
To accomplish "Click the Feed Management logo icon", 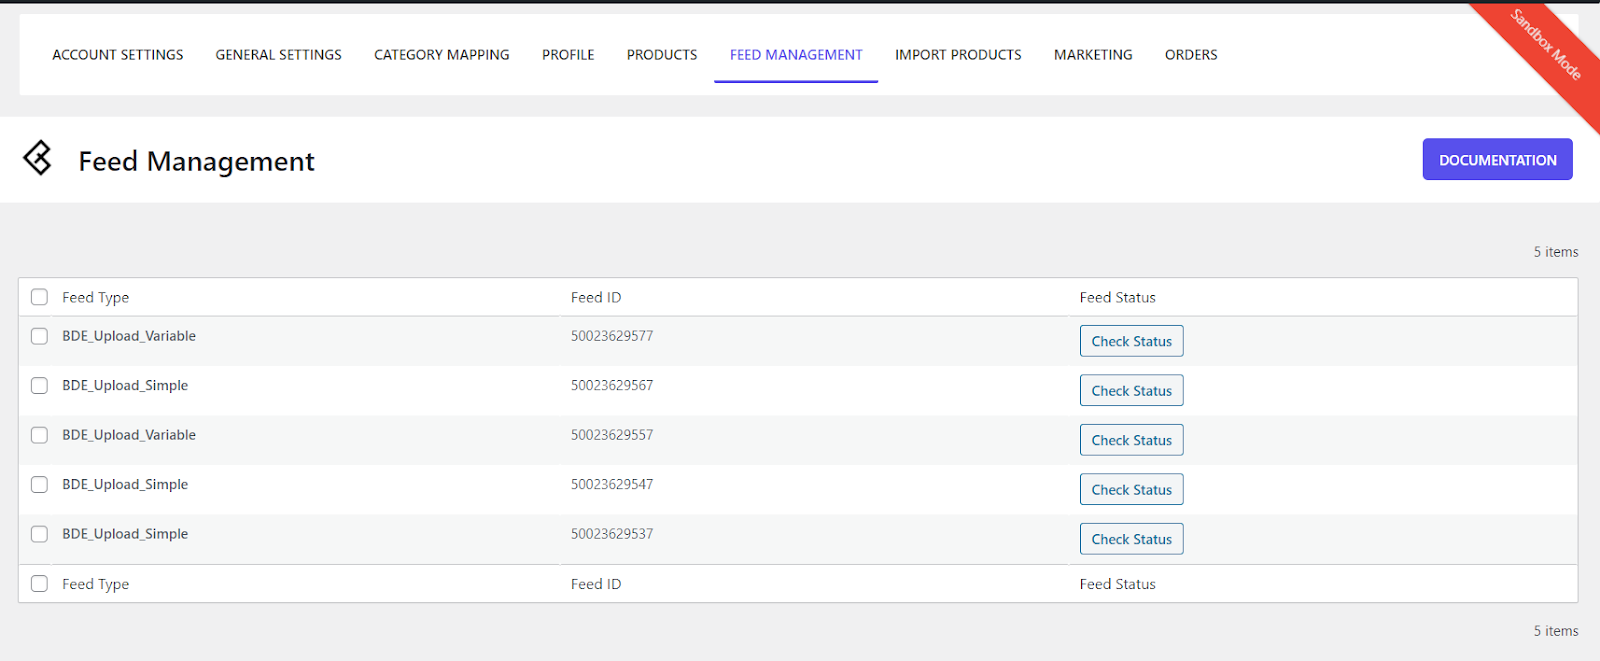I will 38,158.
